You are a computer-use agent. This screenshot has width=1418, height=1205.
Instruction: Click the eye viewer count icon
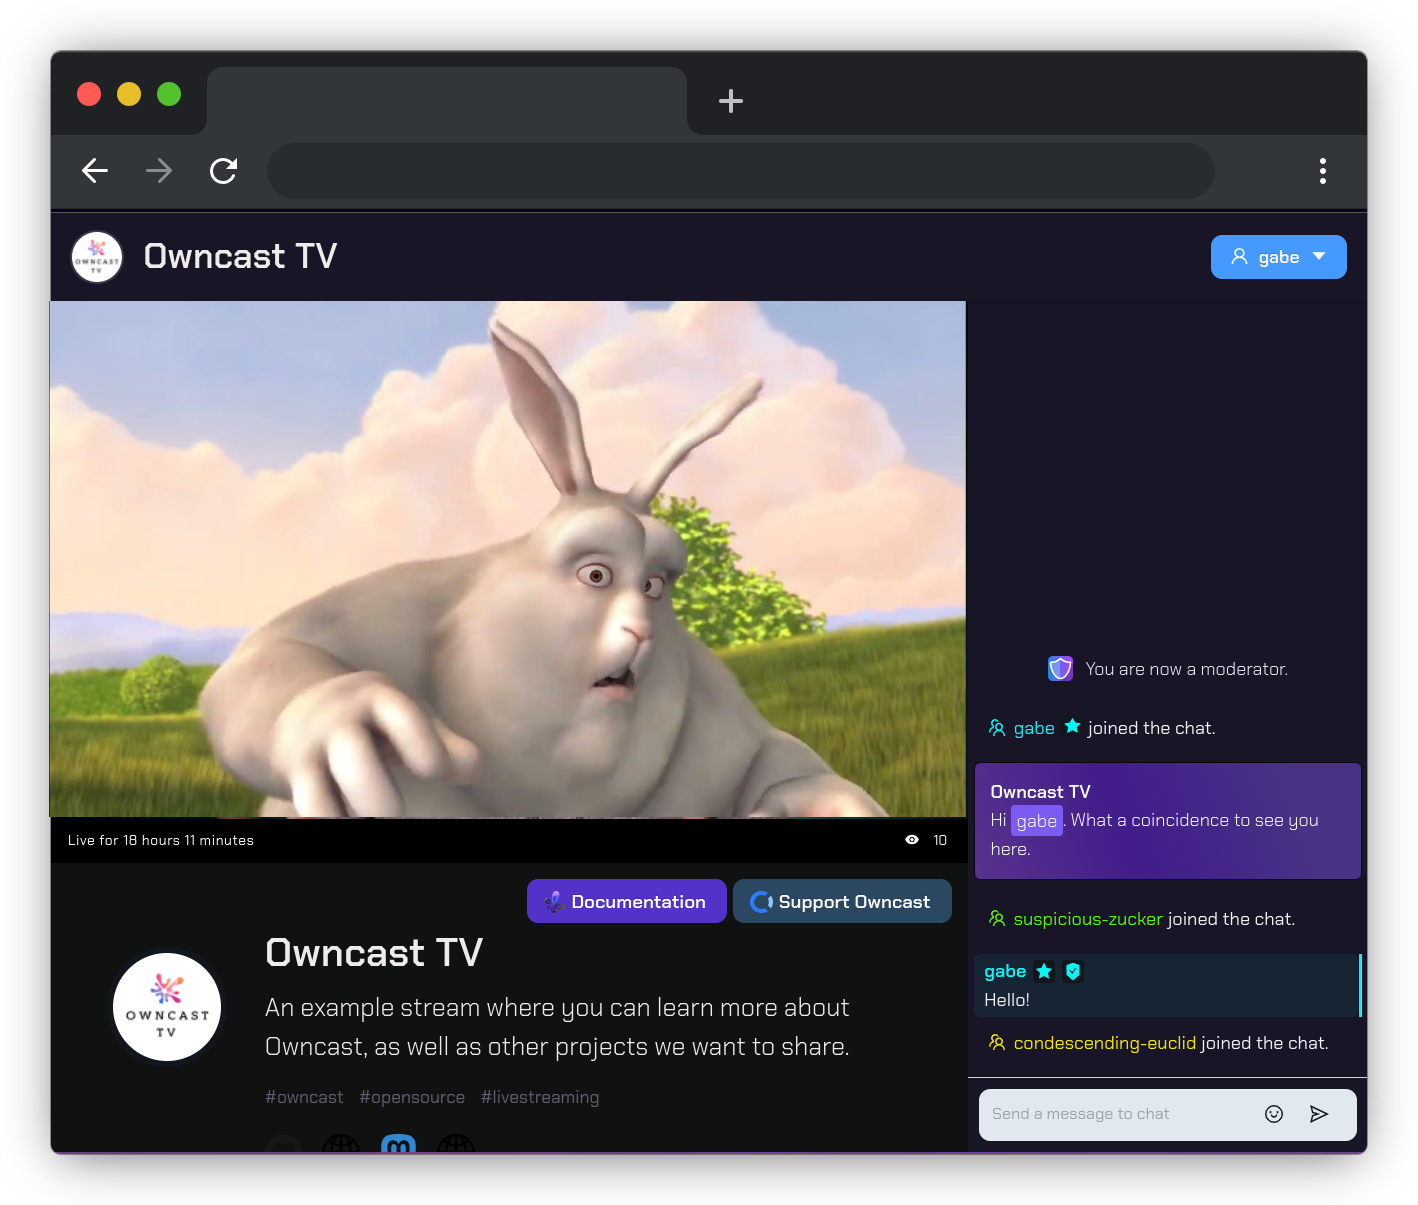(x=912, y=840)
